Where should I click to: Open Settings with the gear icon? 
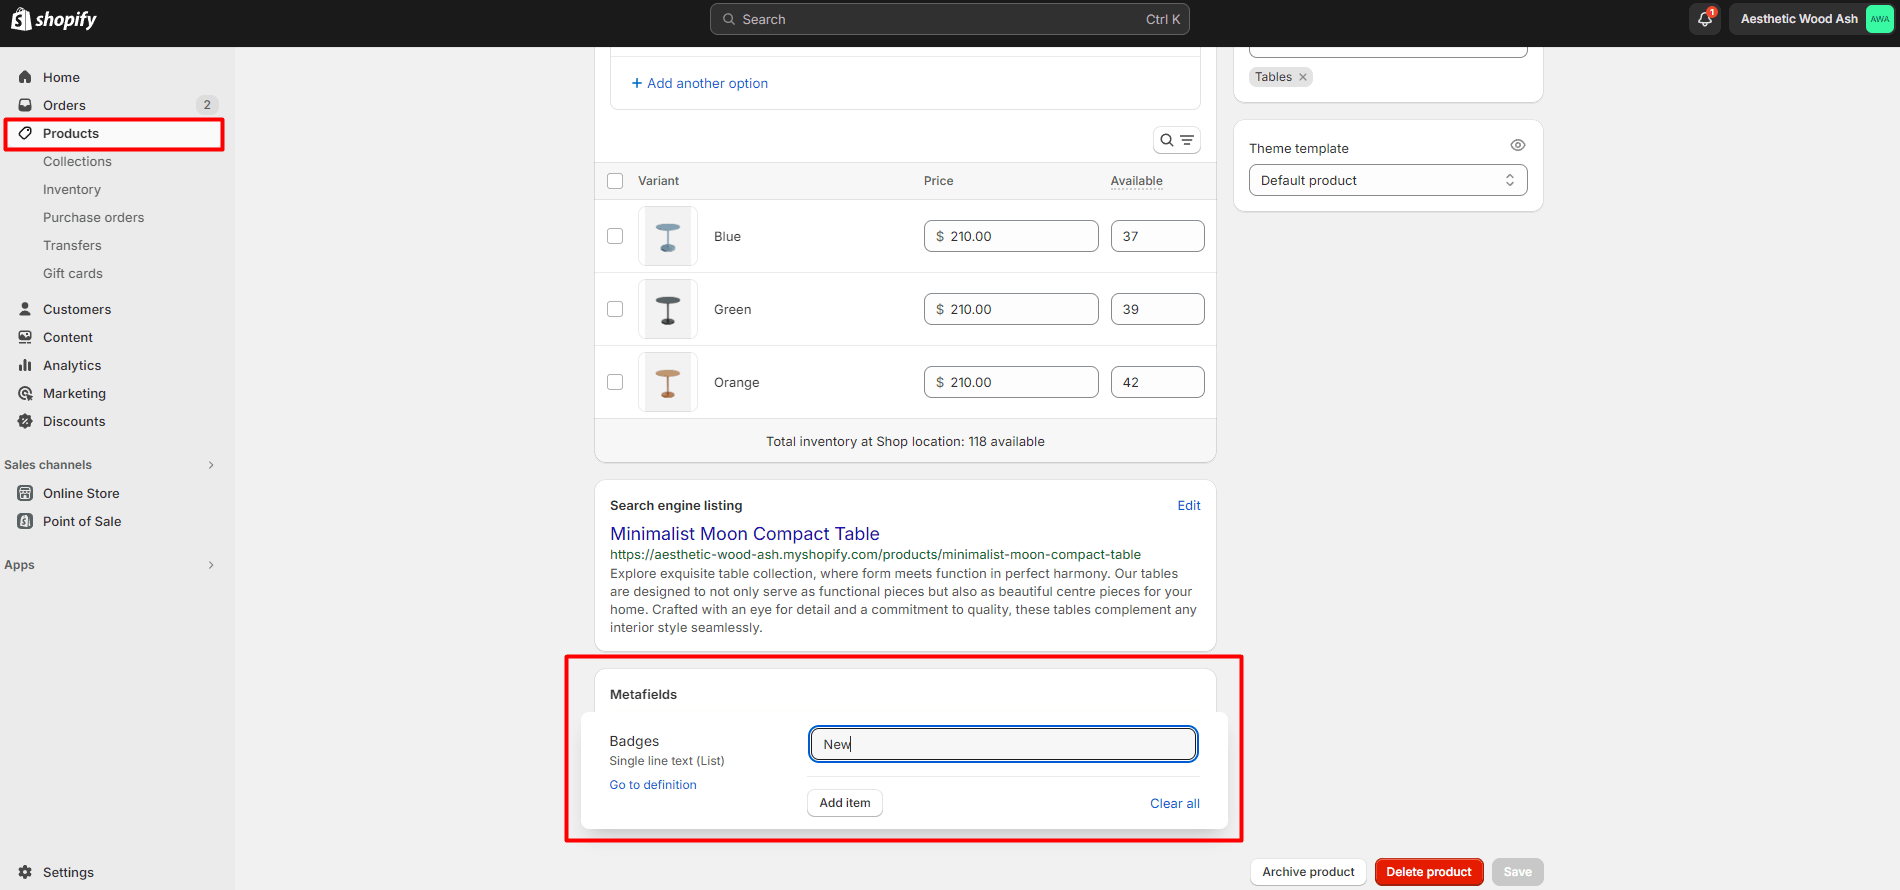[25, 872]
